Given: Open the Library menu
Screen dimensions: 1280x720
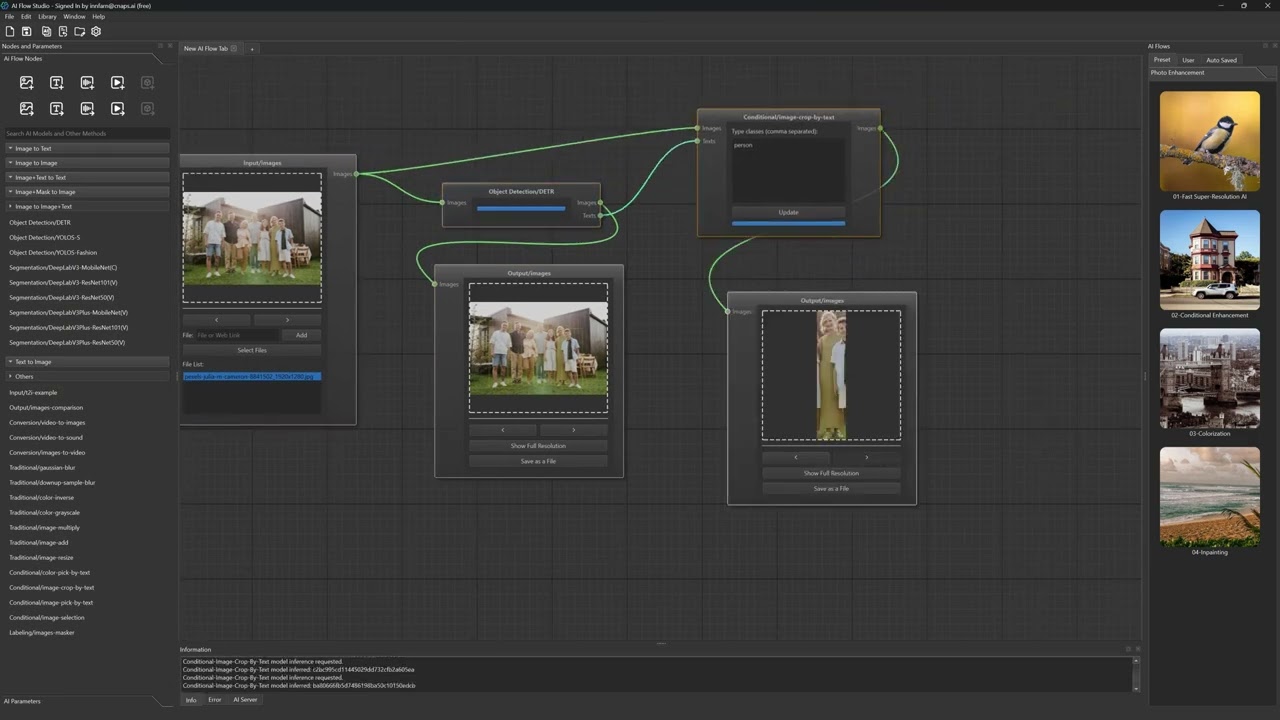Looking at the screenshot, I should click(47, 17).
